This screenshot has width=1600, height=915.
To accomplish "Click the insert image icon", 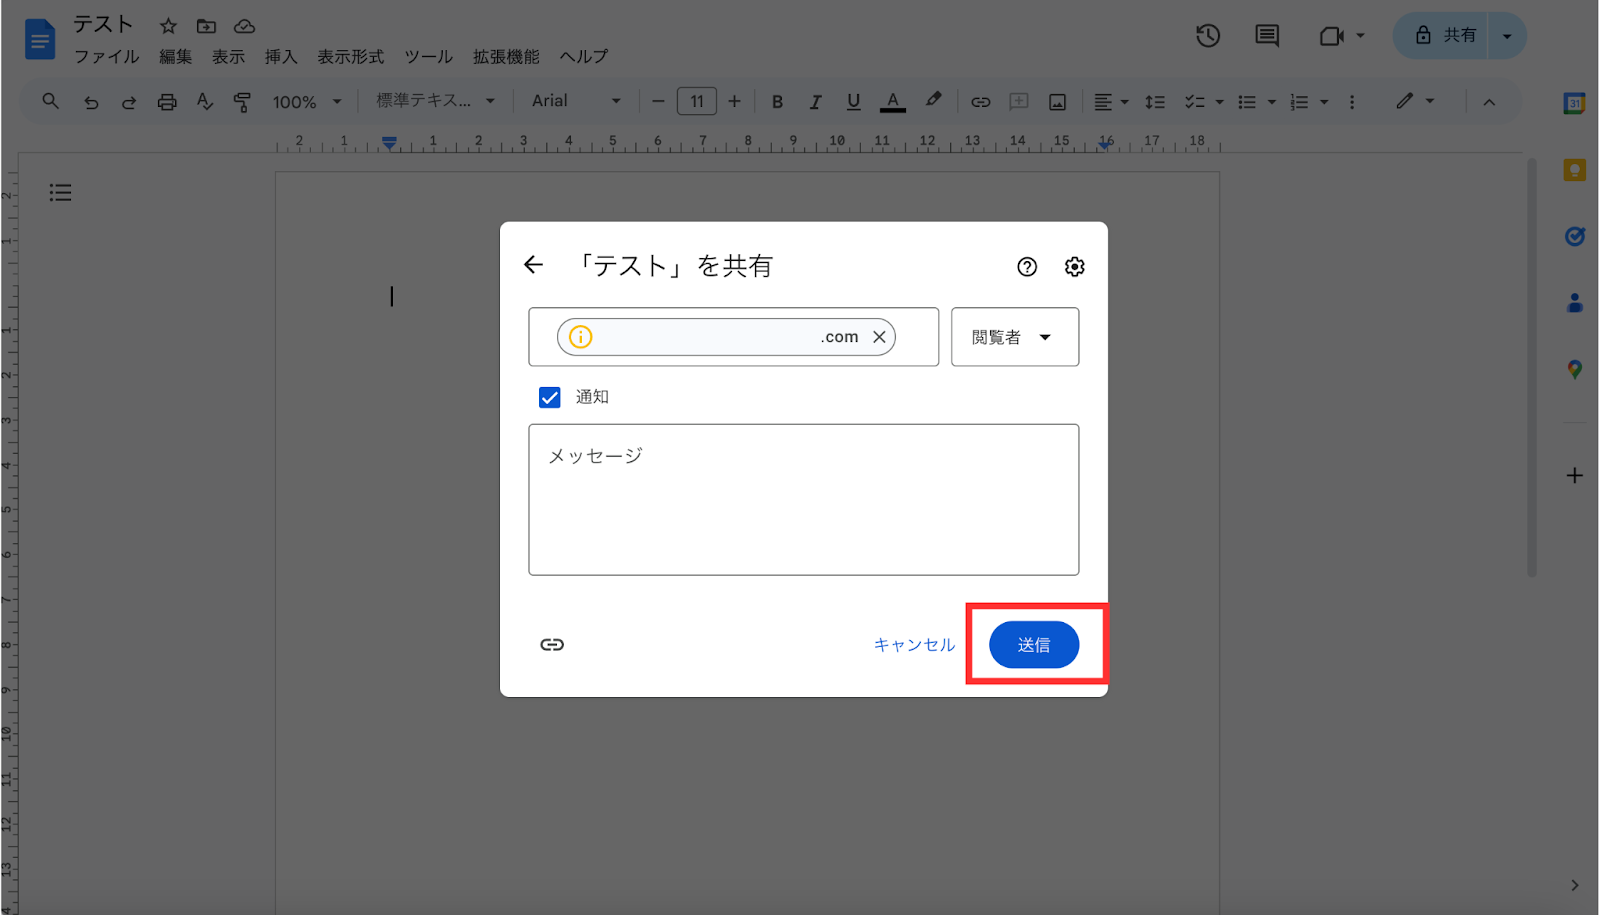I will coord(1057,102).
